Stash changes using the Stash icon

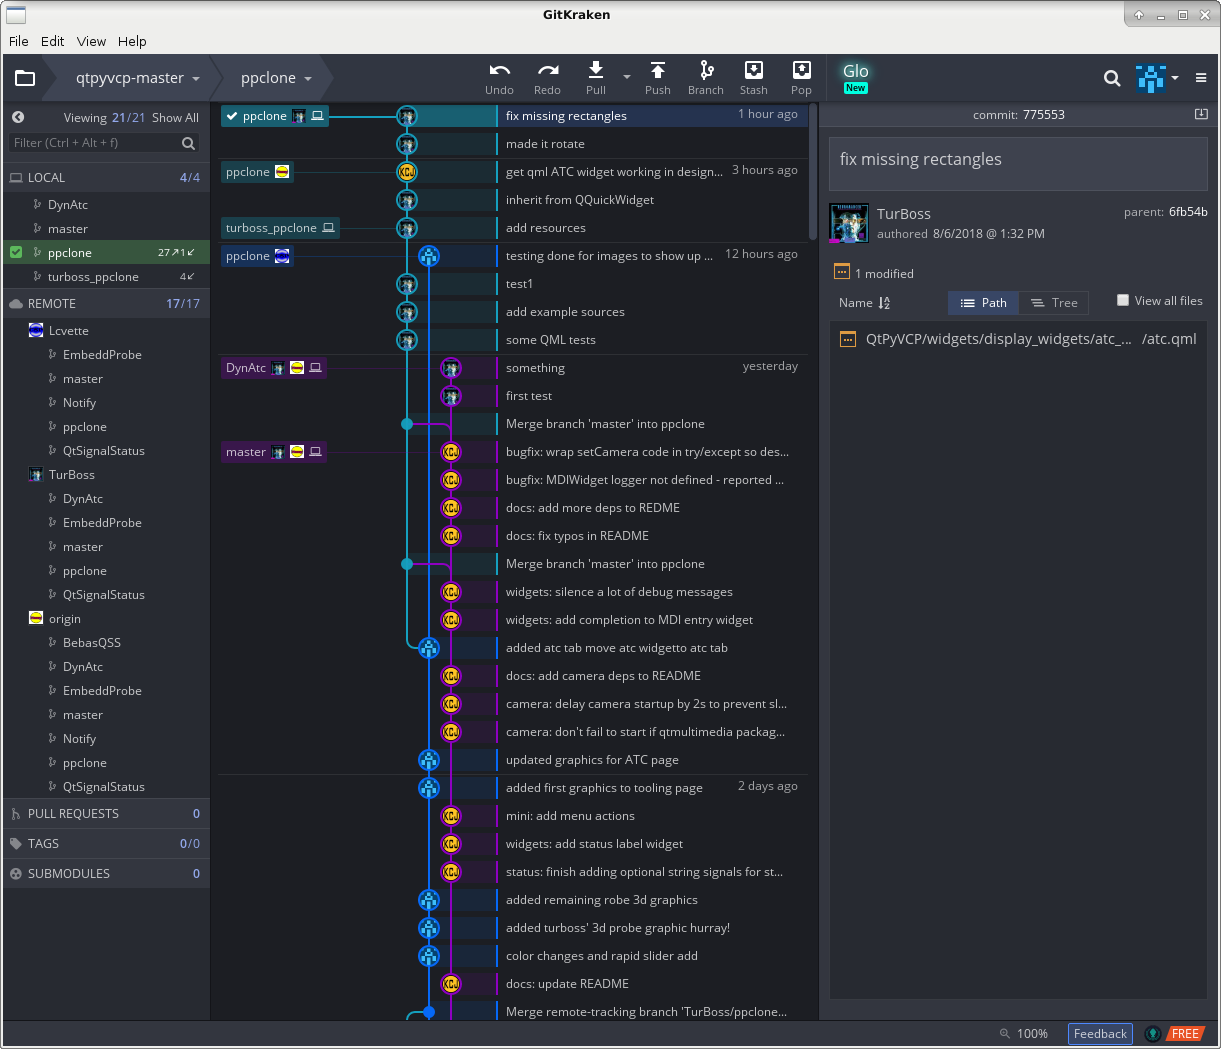pyautogui.click(x=754, y=69)
